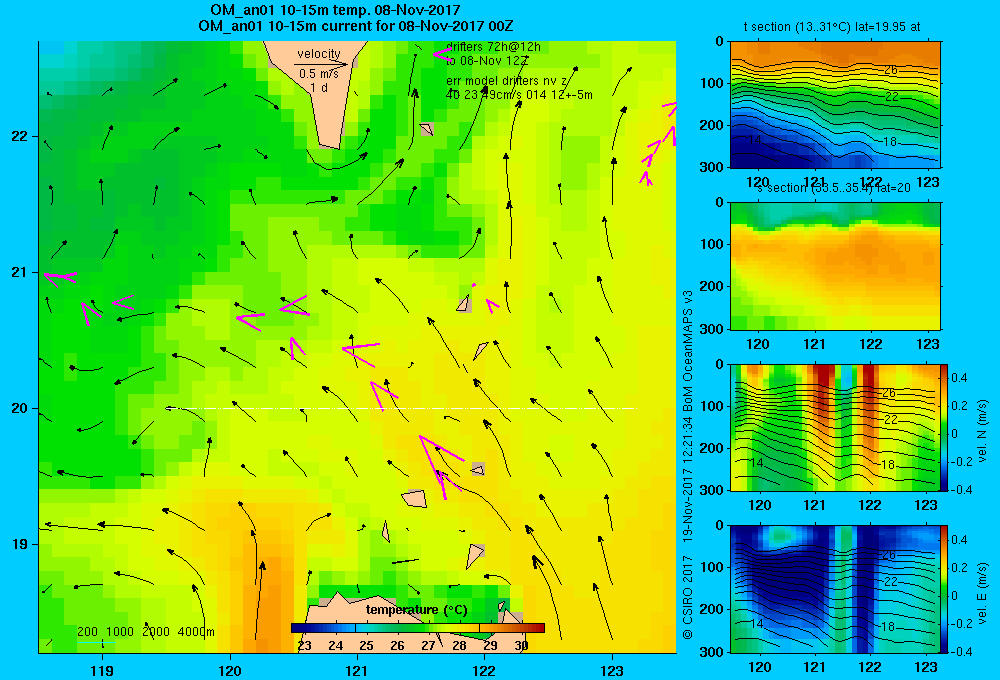Click the temperature colorbar on the main map
Viewport: 1000px width, 680px height.
[418, 628]
